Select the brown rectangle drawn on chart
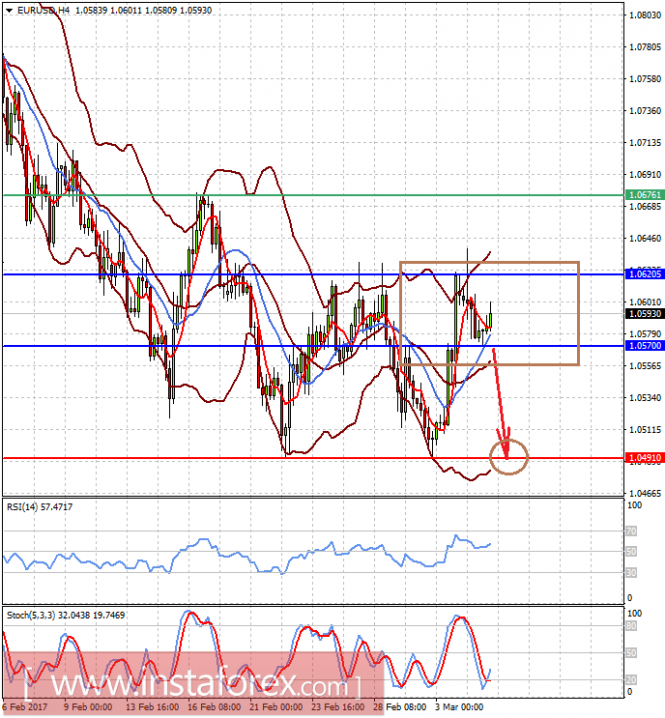The height and width of the screenshot is (718, 665). pyautogui.click(x=489, y=314)
